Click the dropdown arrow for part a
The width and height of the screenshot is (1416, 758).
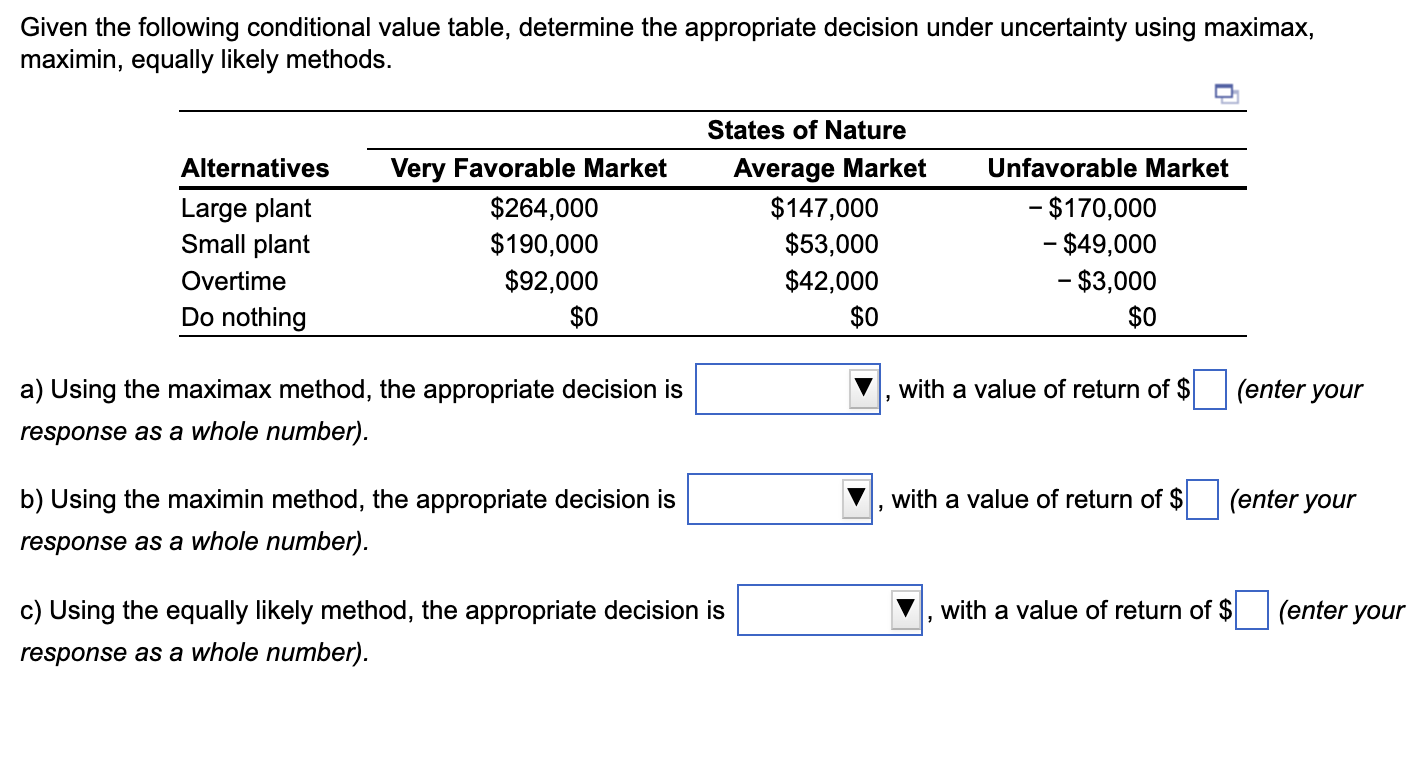click(862, 390)
